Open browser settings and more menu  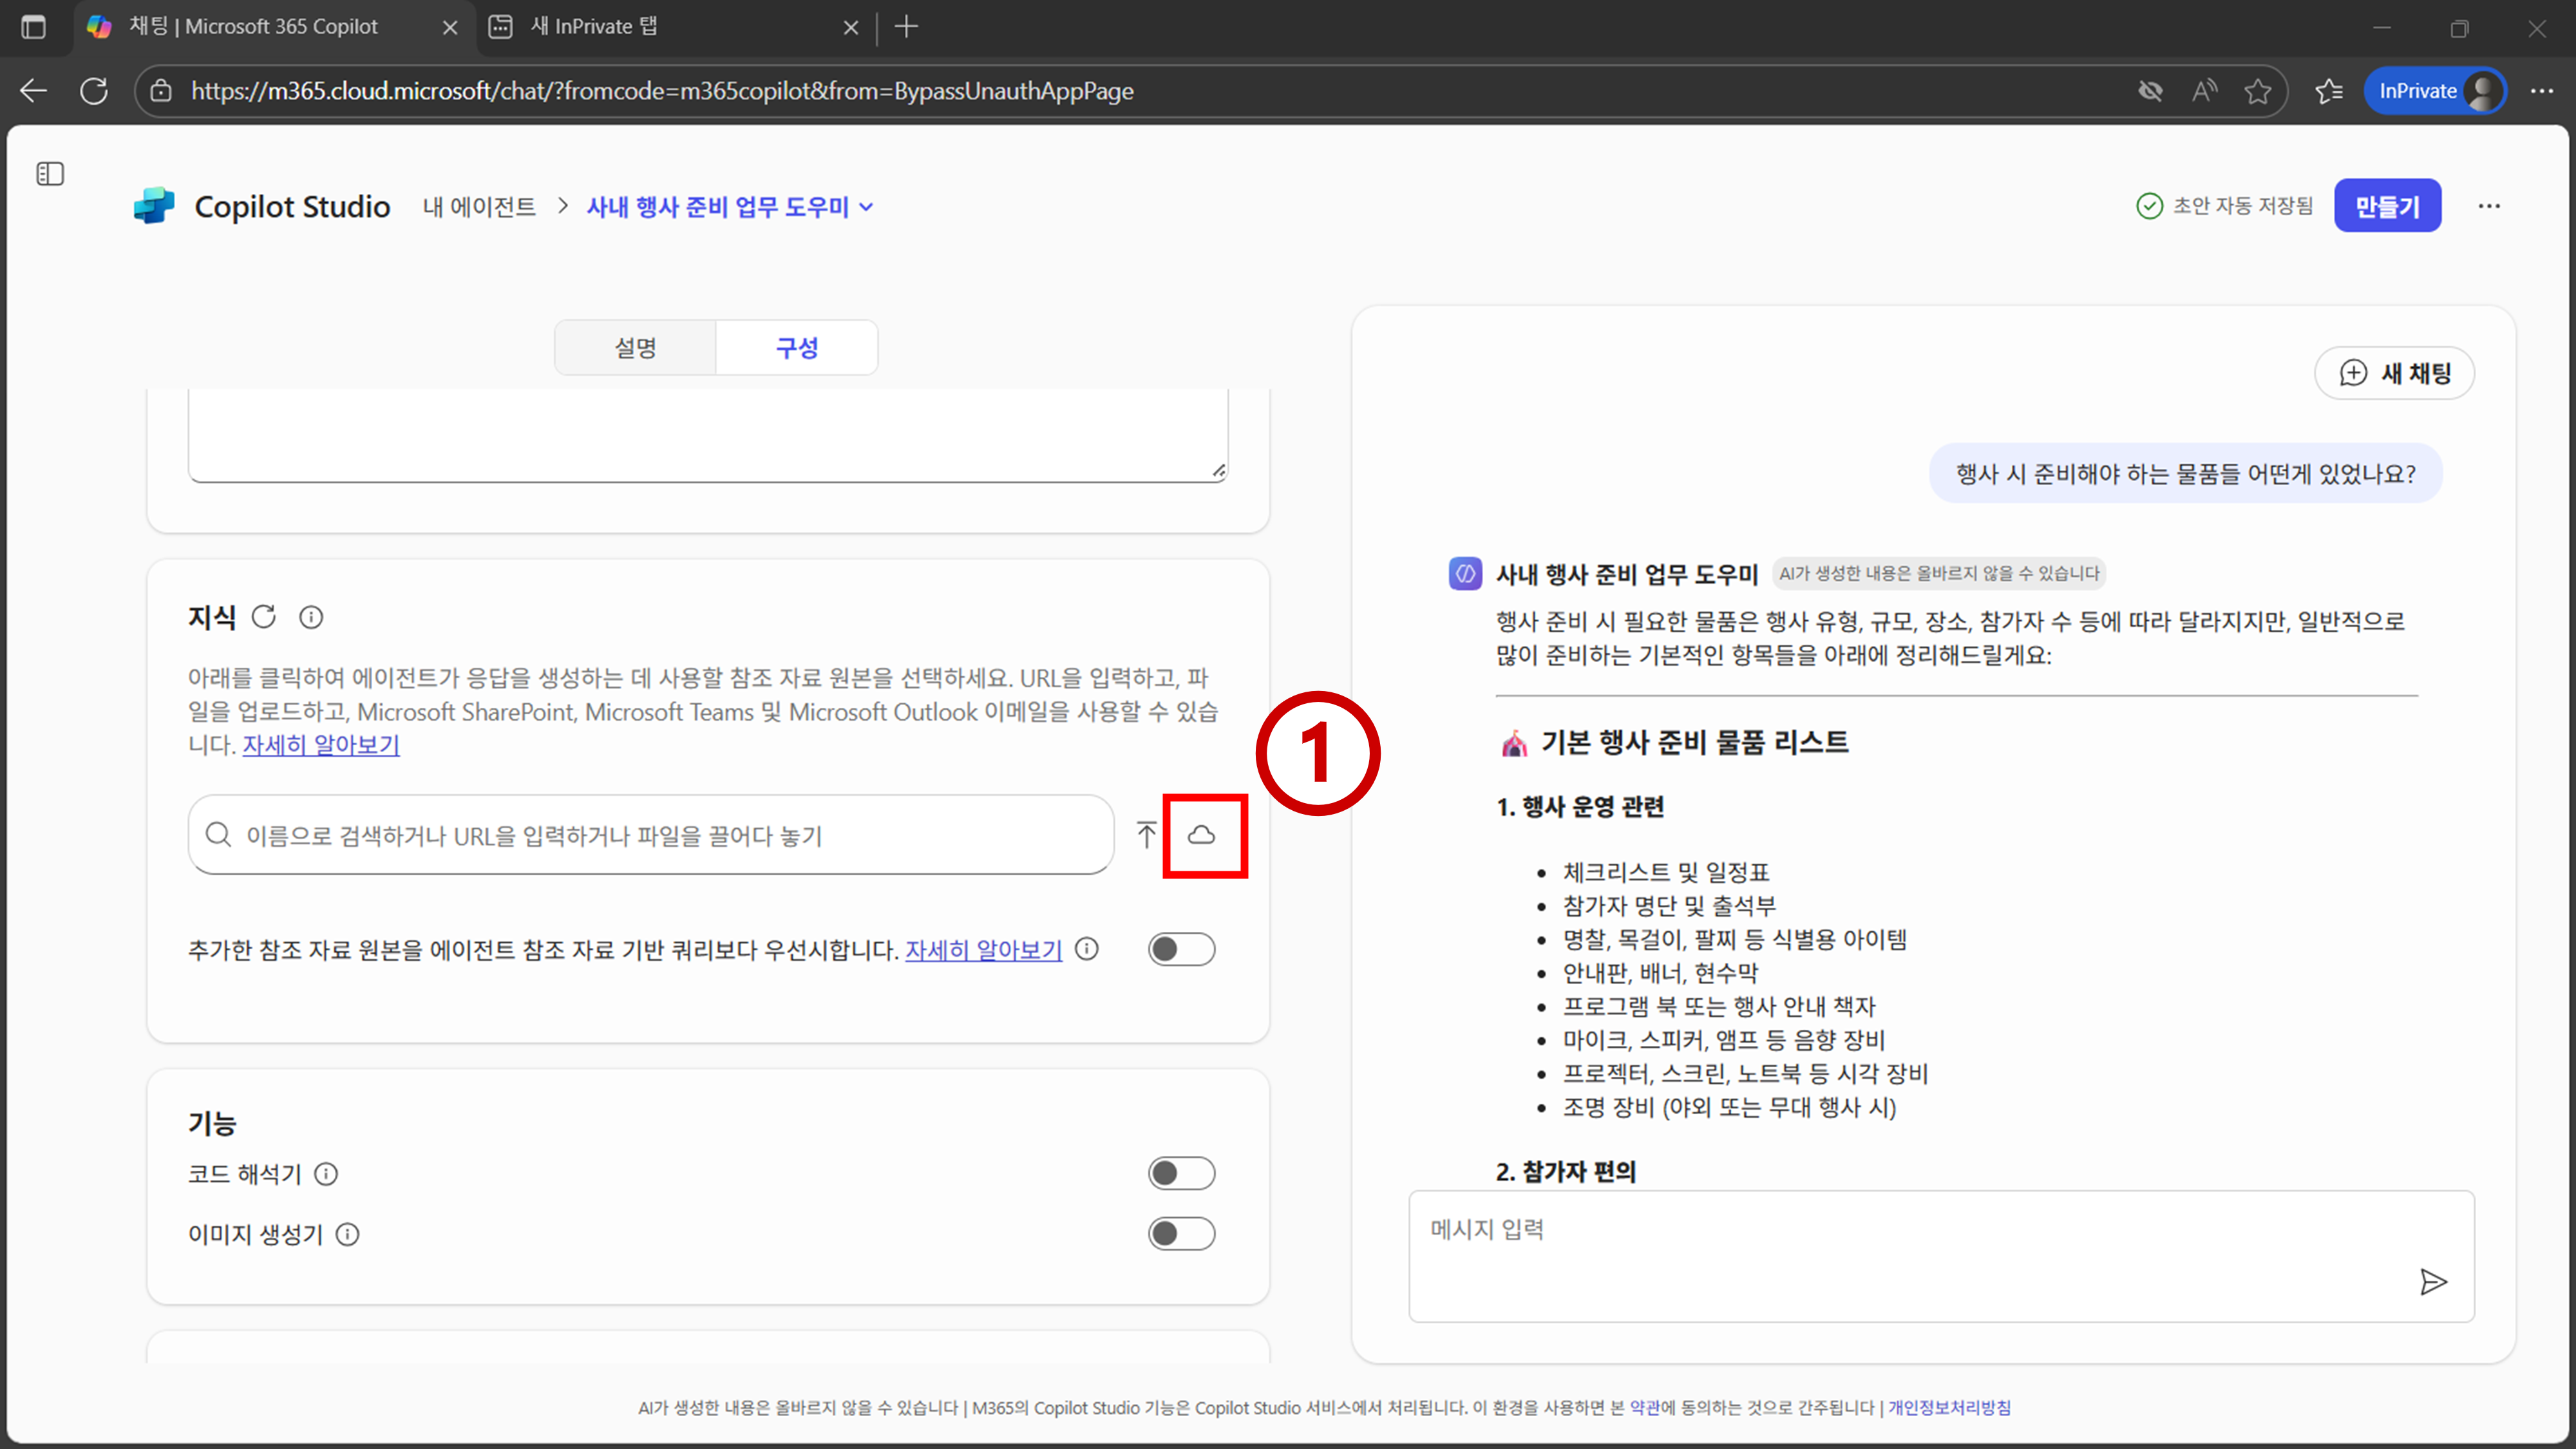[2541, 91]
